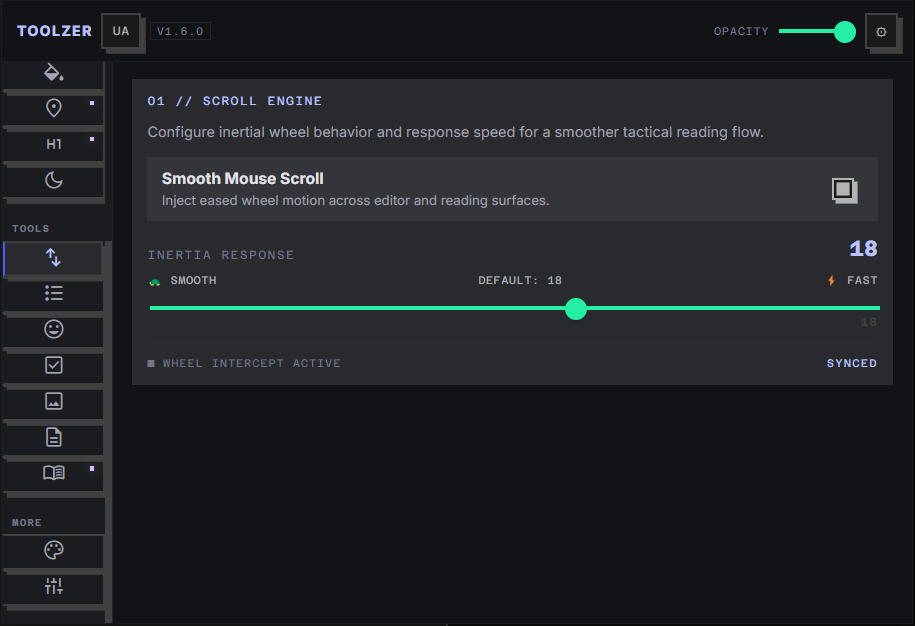Click the SYNCED status label
915x626 pixels.
click(851, 363)
